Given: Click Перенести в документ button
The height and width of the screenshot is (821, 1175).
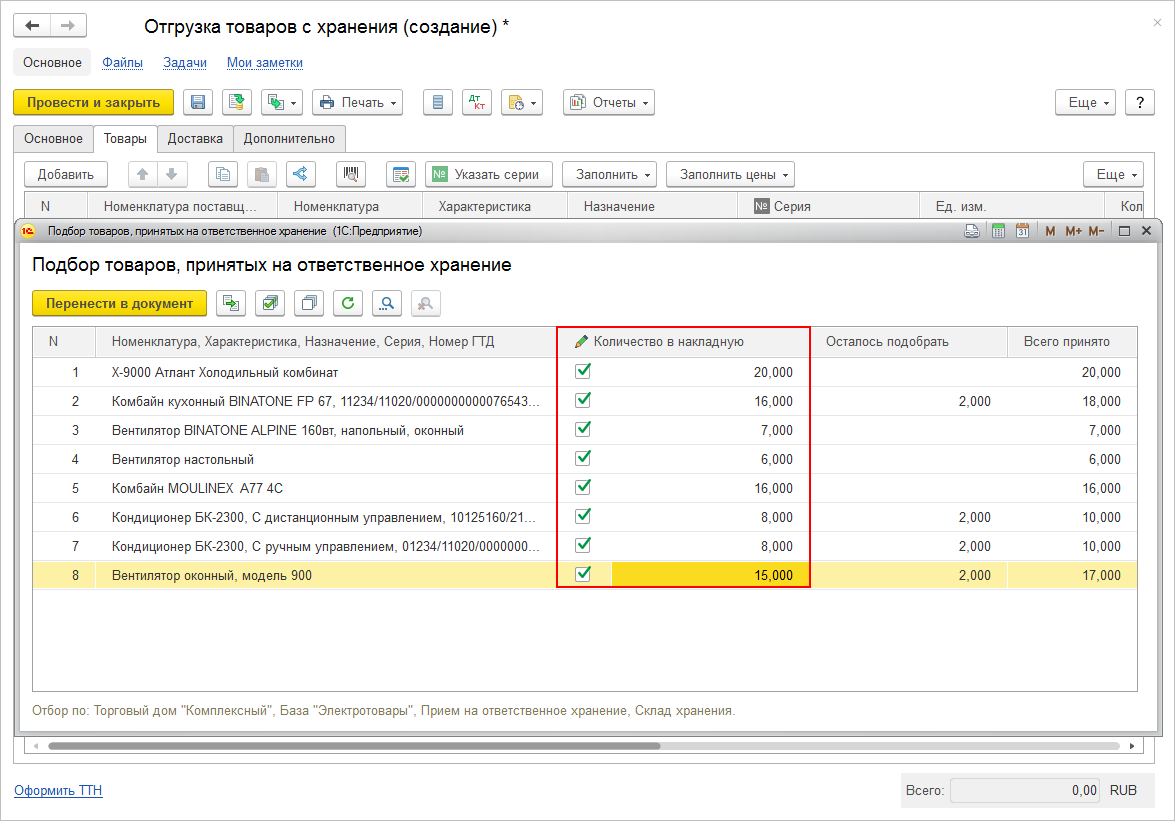Looking at the screenshot, I should tap(119, 303).
